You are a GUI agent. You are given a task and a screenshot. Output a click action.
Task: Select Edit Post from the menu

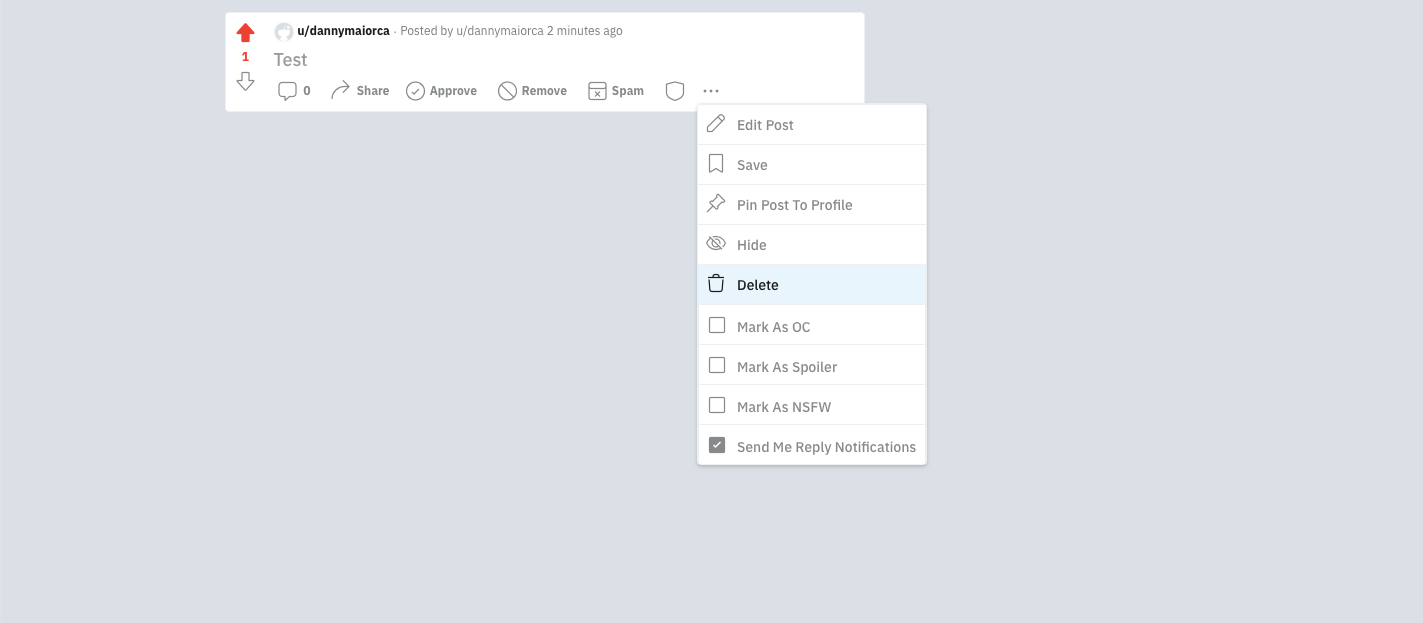pos(765,125)
